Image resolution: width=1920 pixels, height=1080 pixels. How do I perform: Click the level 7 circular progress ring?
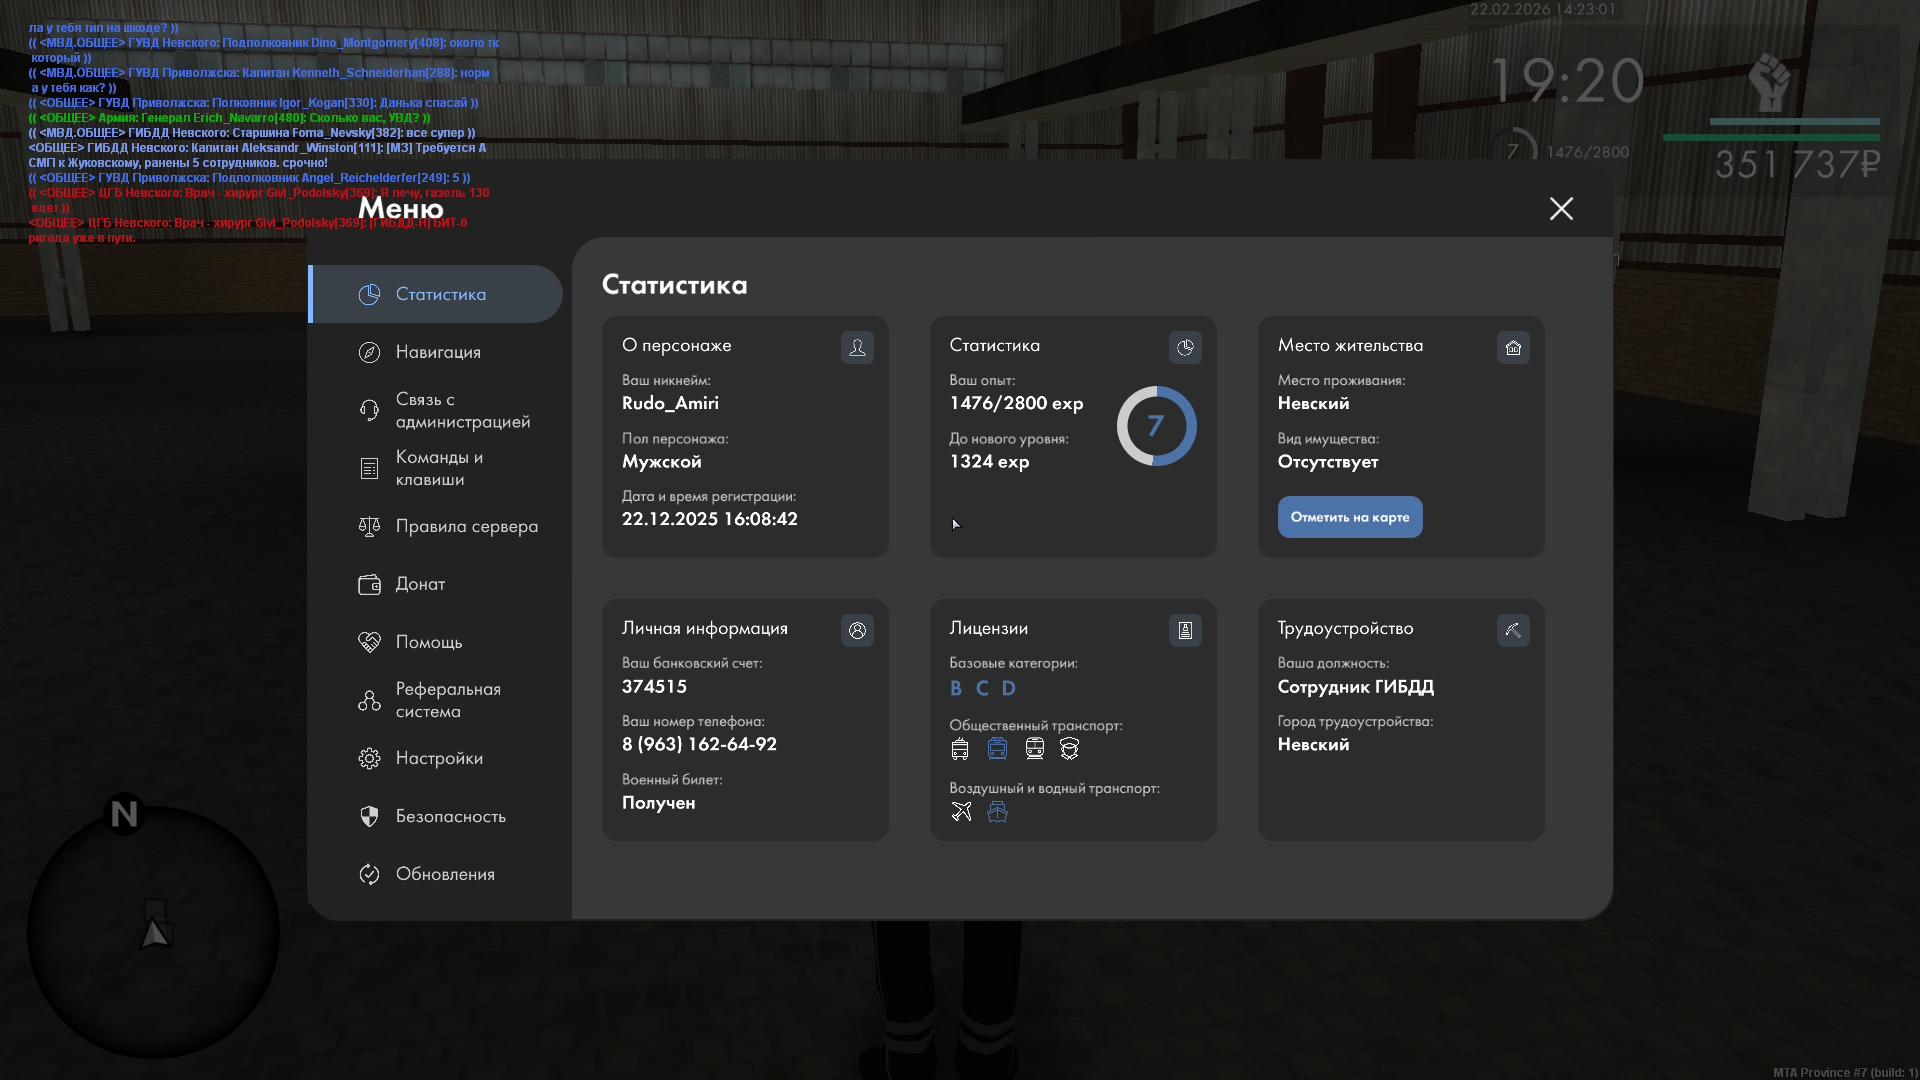(x=1156, y=426)
